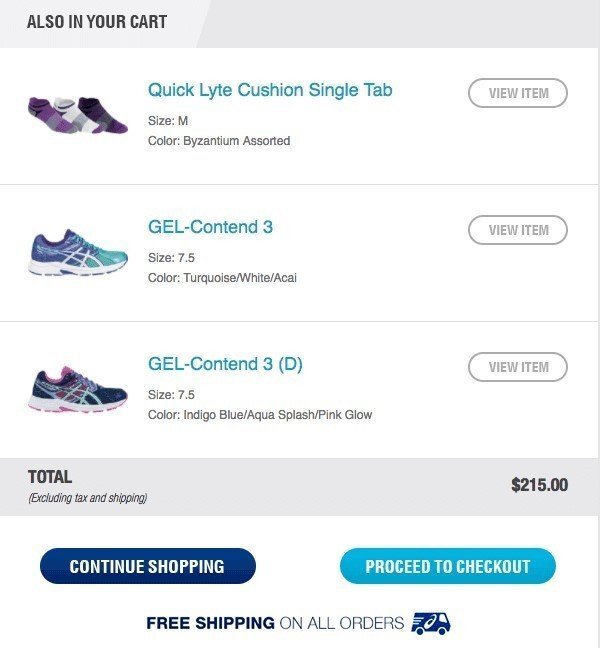Click the Excluding tax and shipping note
Screen dimensions: 600x648
[x=87, y=498]
